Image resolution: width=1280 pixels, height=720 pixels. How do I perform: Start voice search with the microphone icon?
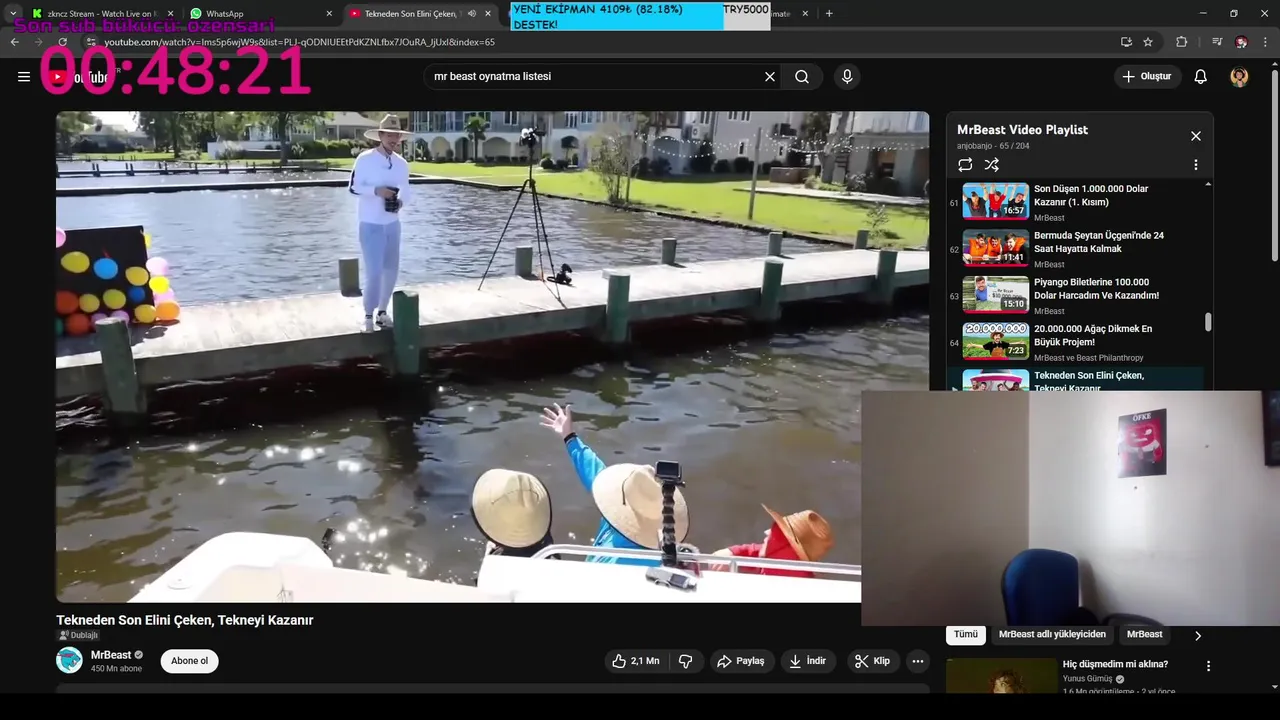[847, 77]
